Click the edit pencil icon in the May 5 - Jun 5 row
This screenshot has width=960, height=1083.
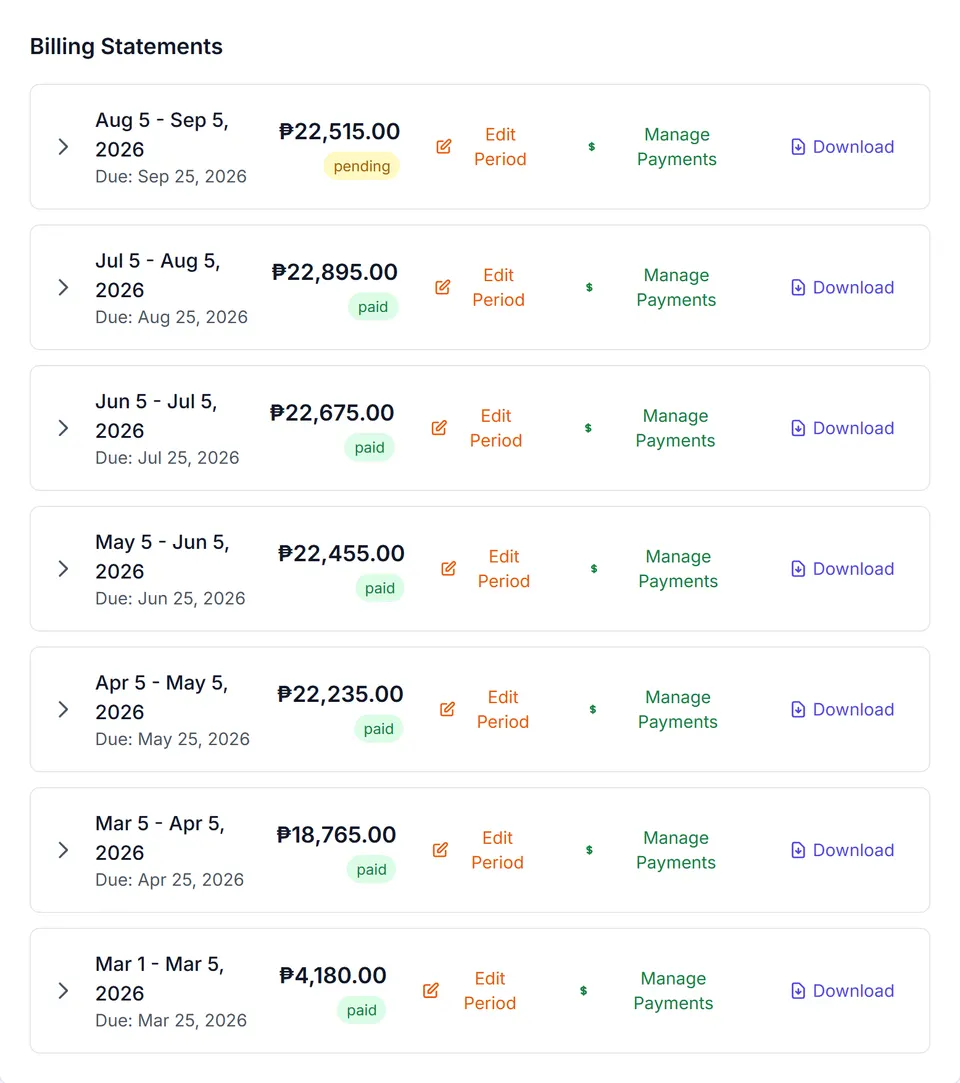pyautogui.click(x=448, y=568)
